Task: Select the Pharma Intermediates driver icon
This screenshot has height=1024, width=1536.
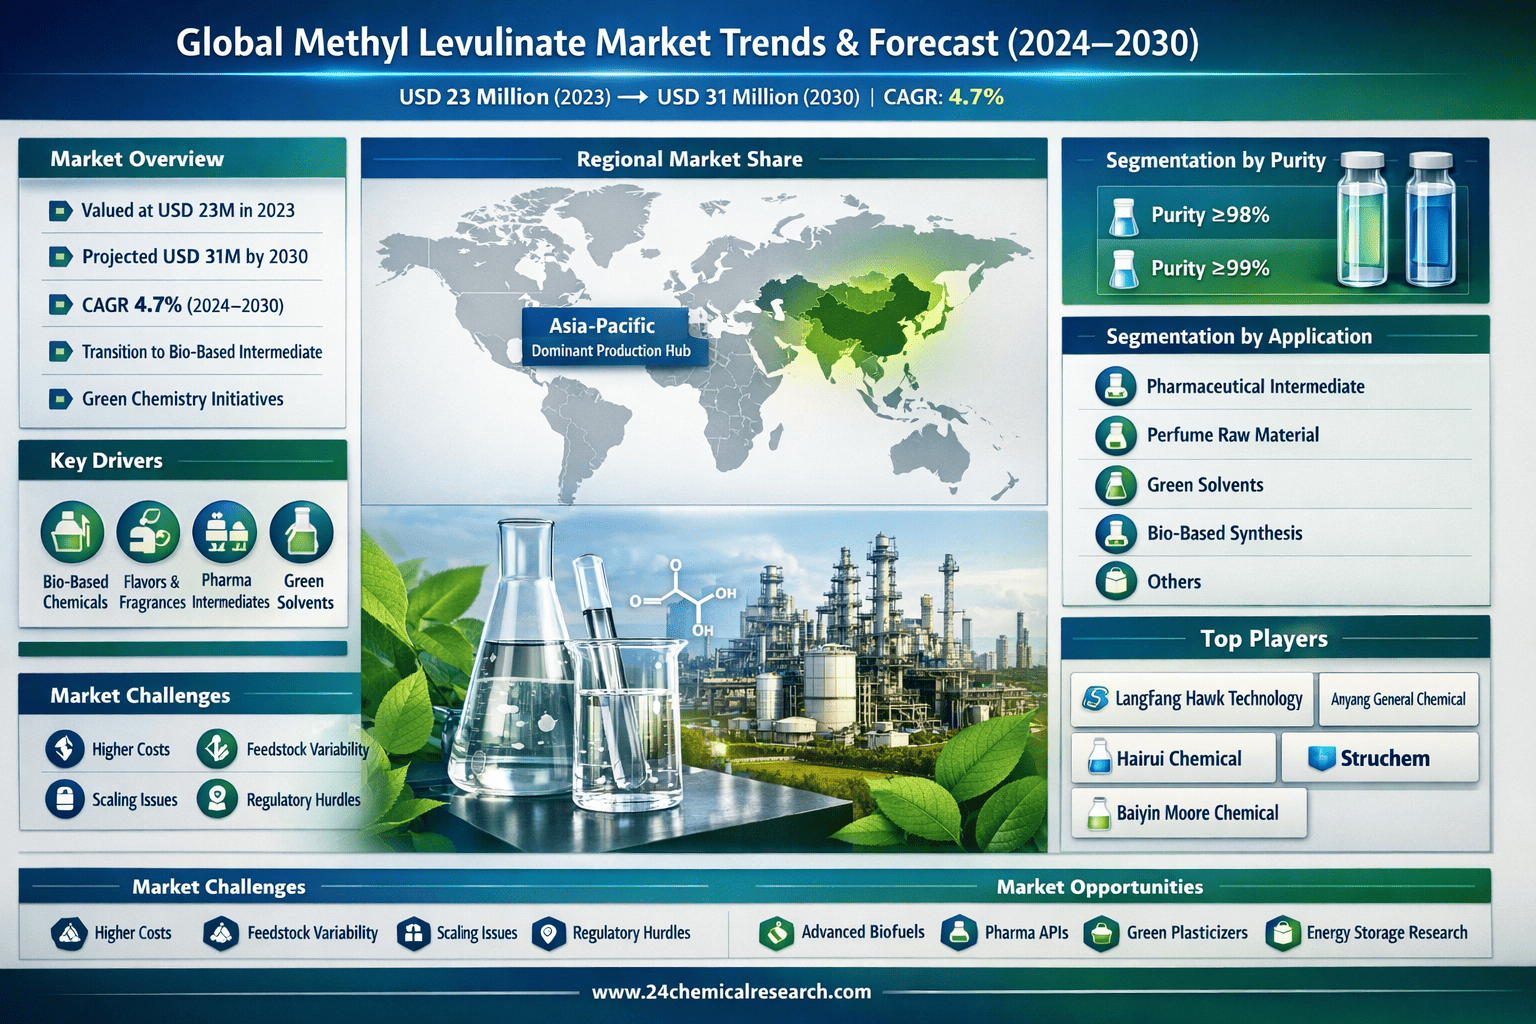Action: pyautogui.click(x=225, y=533)
